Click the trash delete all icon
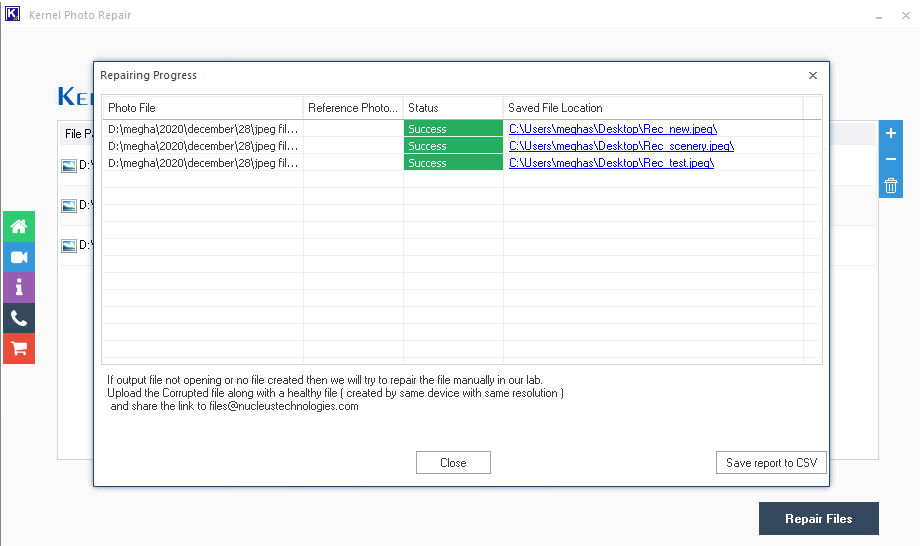 891,186
